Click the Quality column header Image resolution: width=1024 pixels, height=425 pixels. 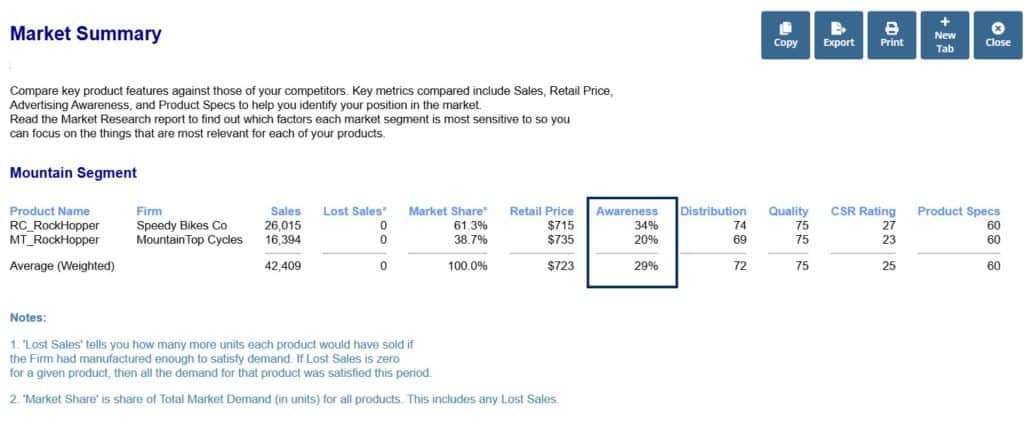pyautogui.click(x=788, y=211)
